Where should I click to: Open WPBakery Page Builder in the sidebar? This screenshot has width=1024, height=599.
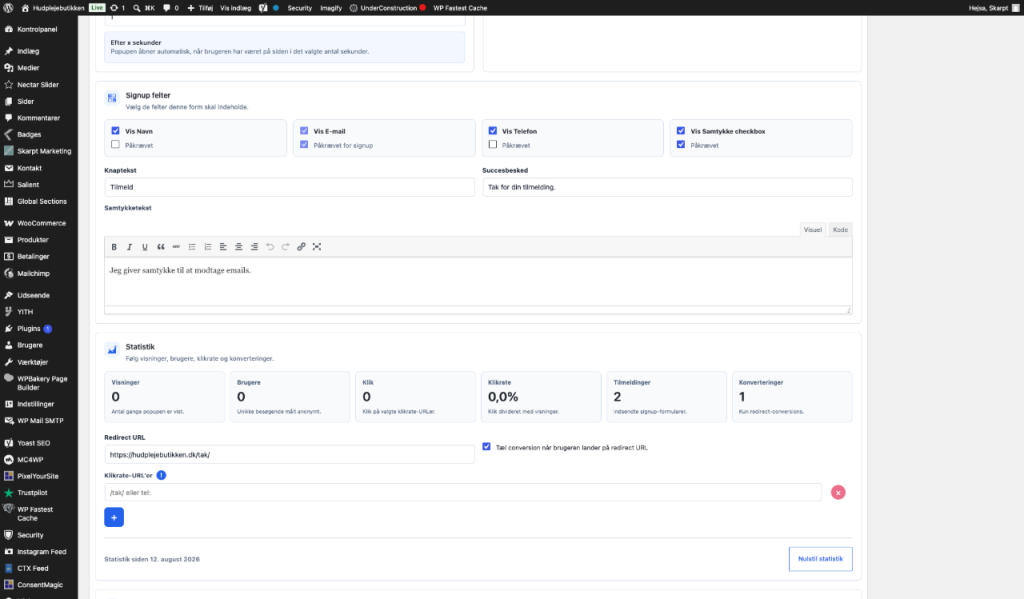pos(42,383)
